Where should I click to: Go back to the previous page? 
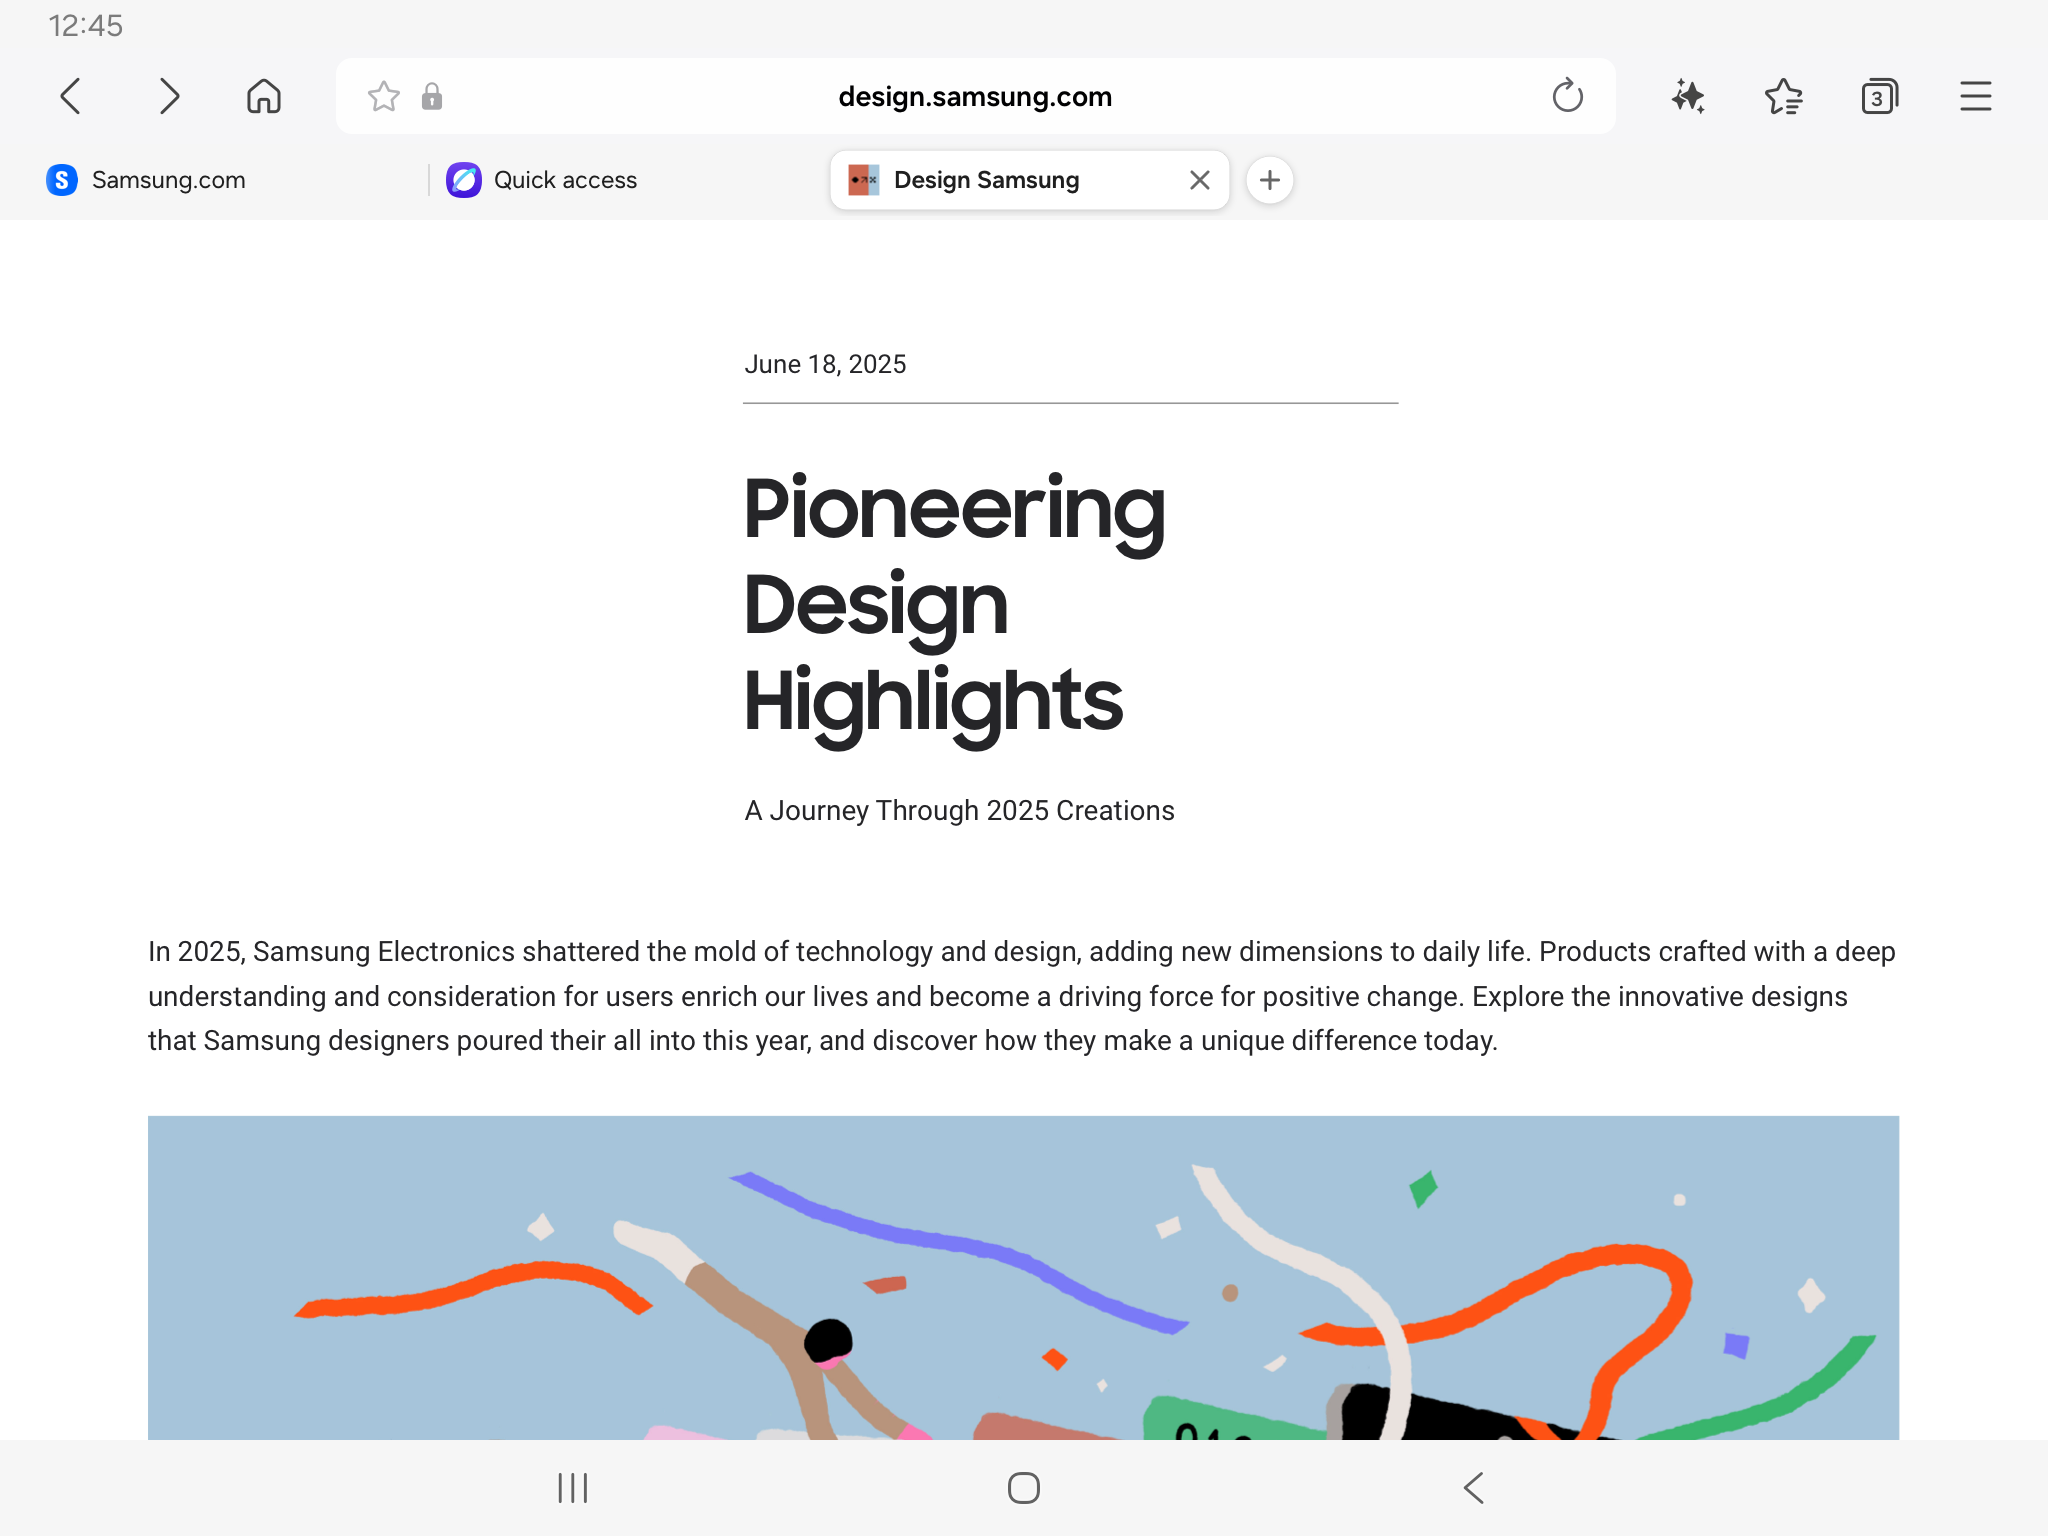(x=70, y=97)
